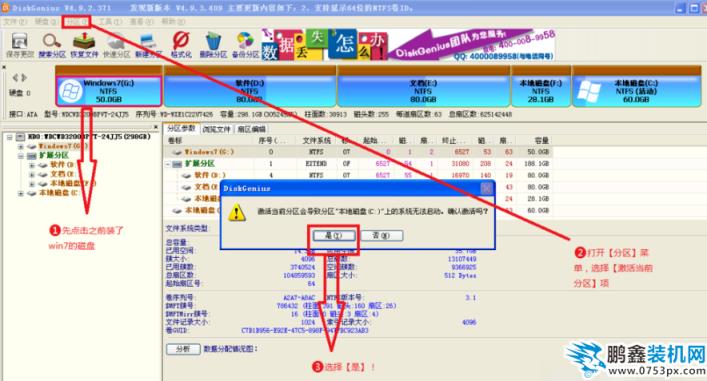Go to previous disk with left arrow
Image resolution: width=707 pixels, height=381 pixels.
pos(15,78)
